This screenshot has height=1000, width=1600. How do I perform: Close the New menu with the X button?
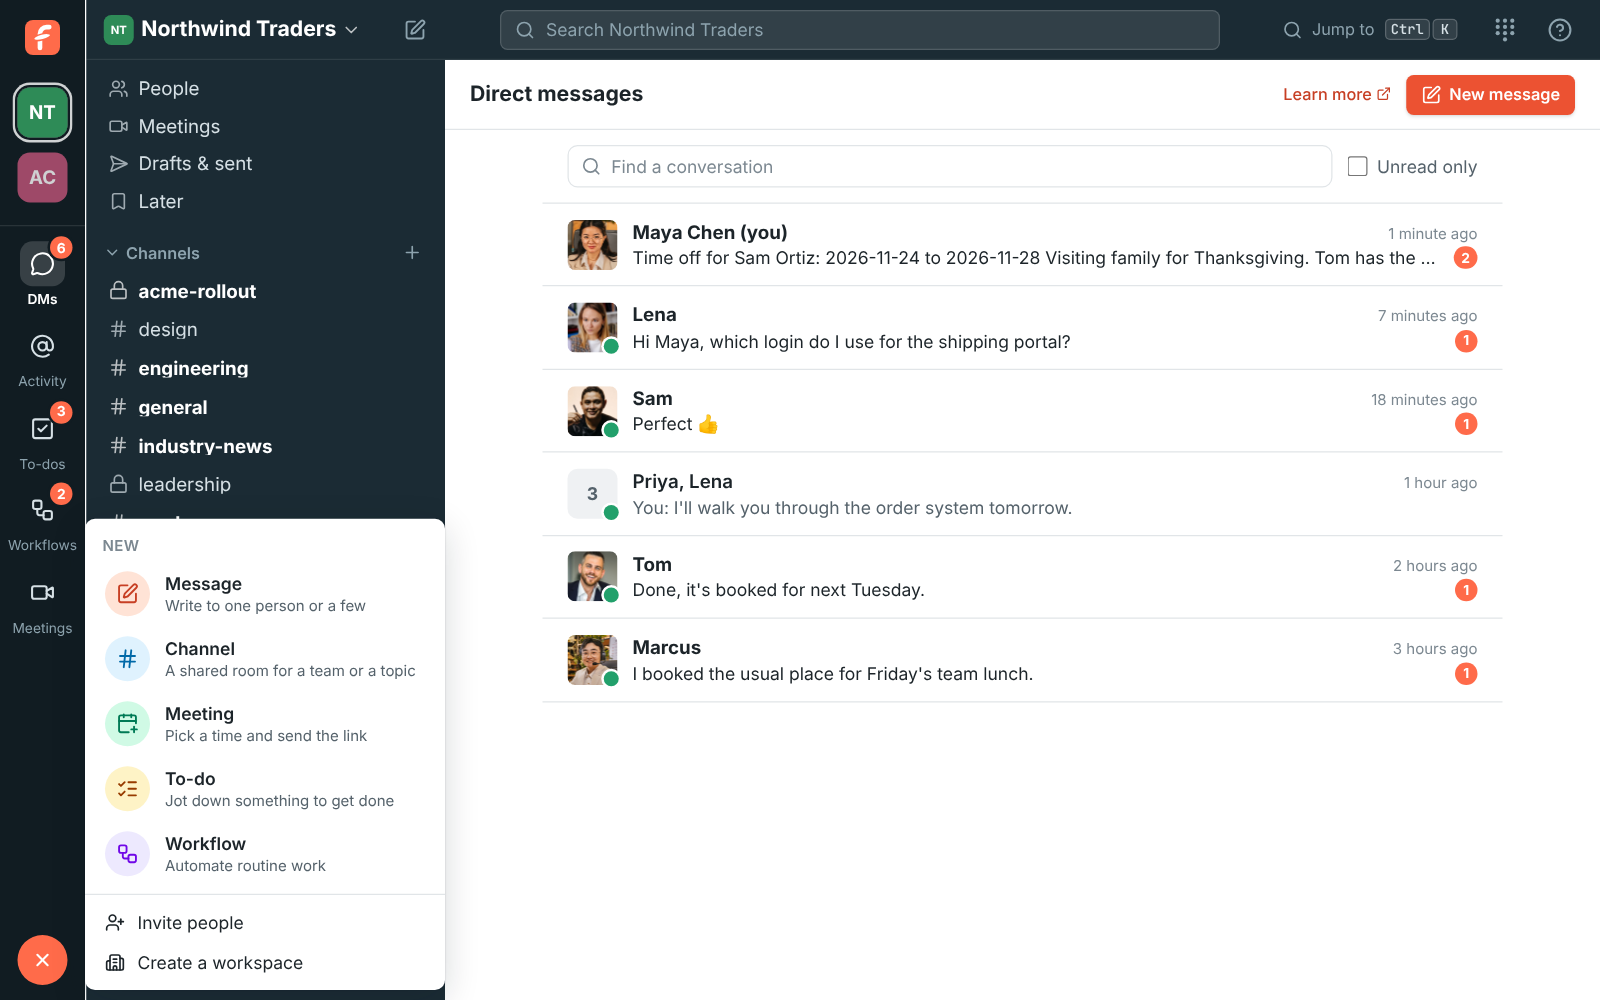tap(42, 960)
